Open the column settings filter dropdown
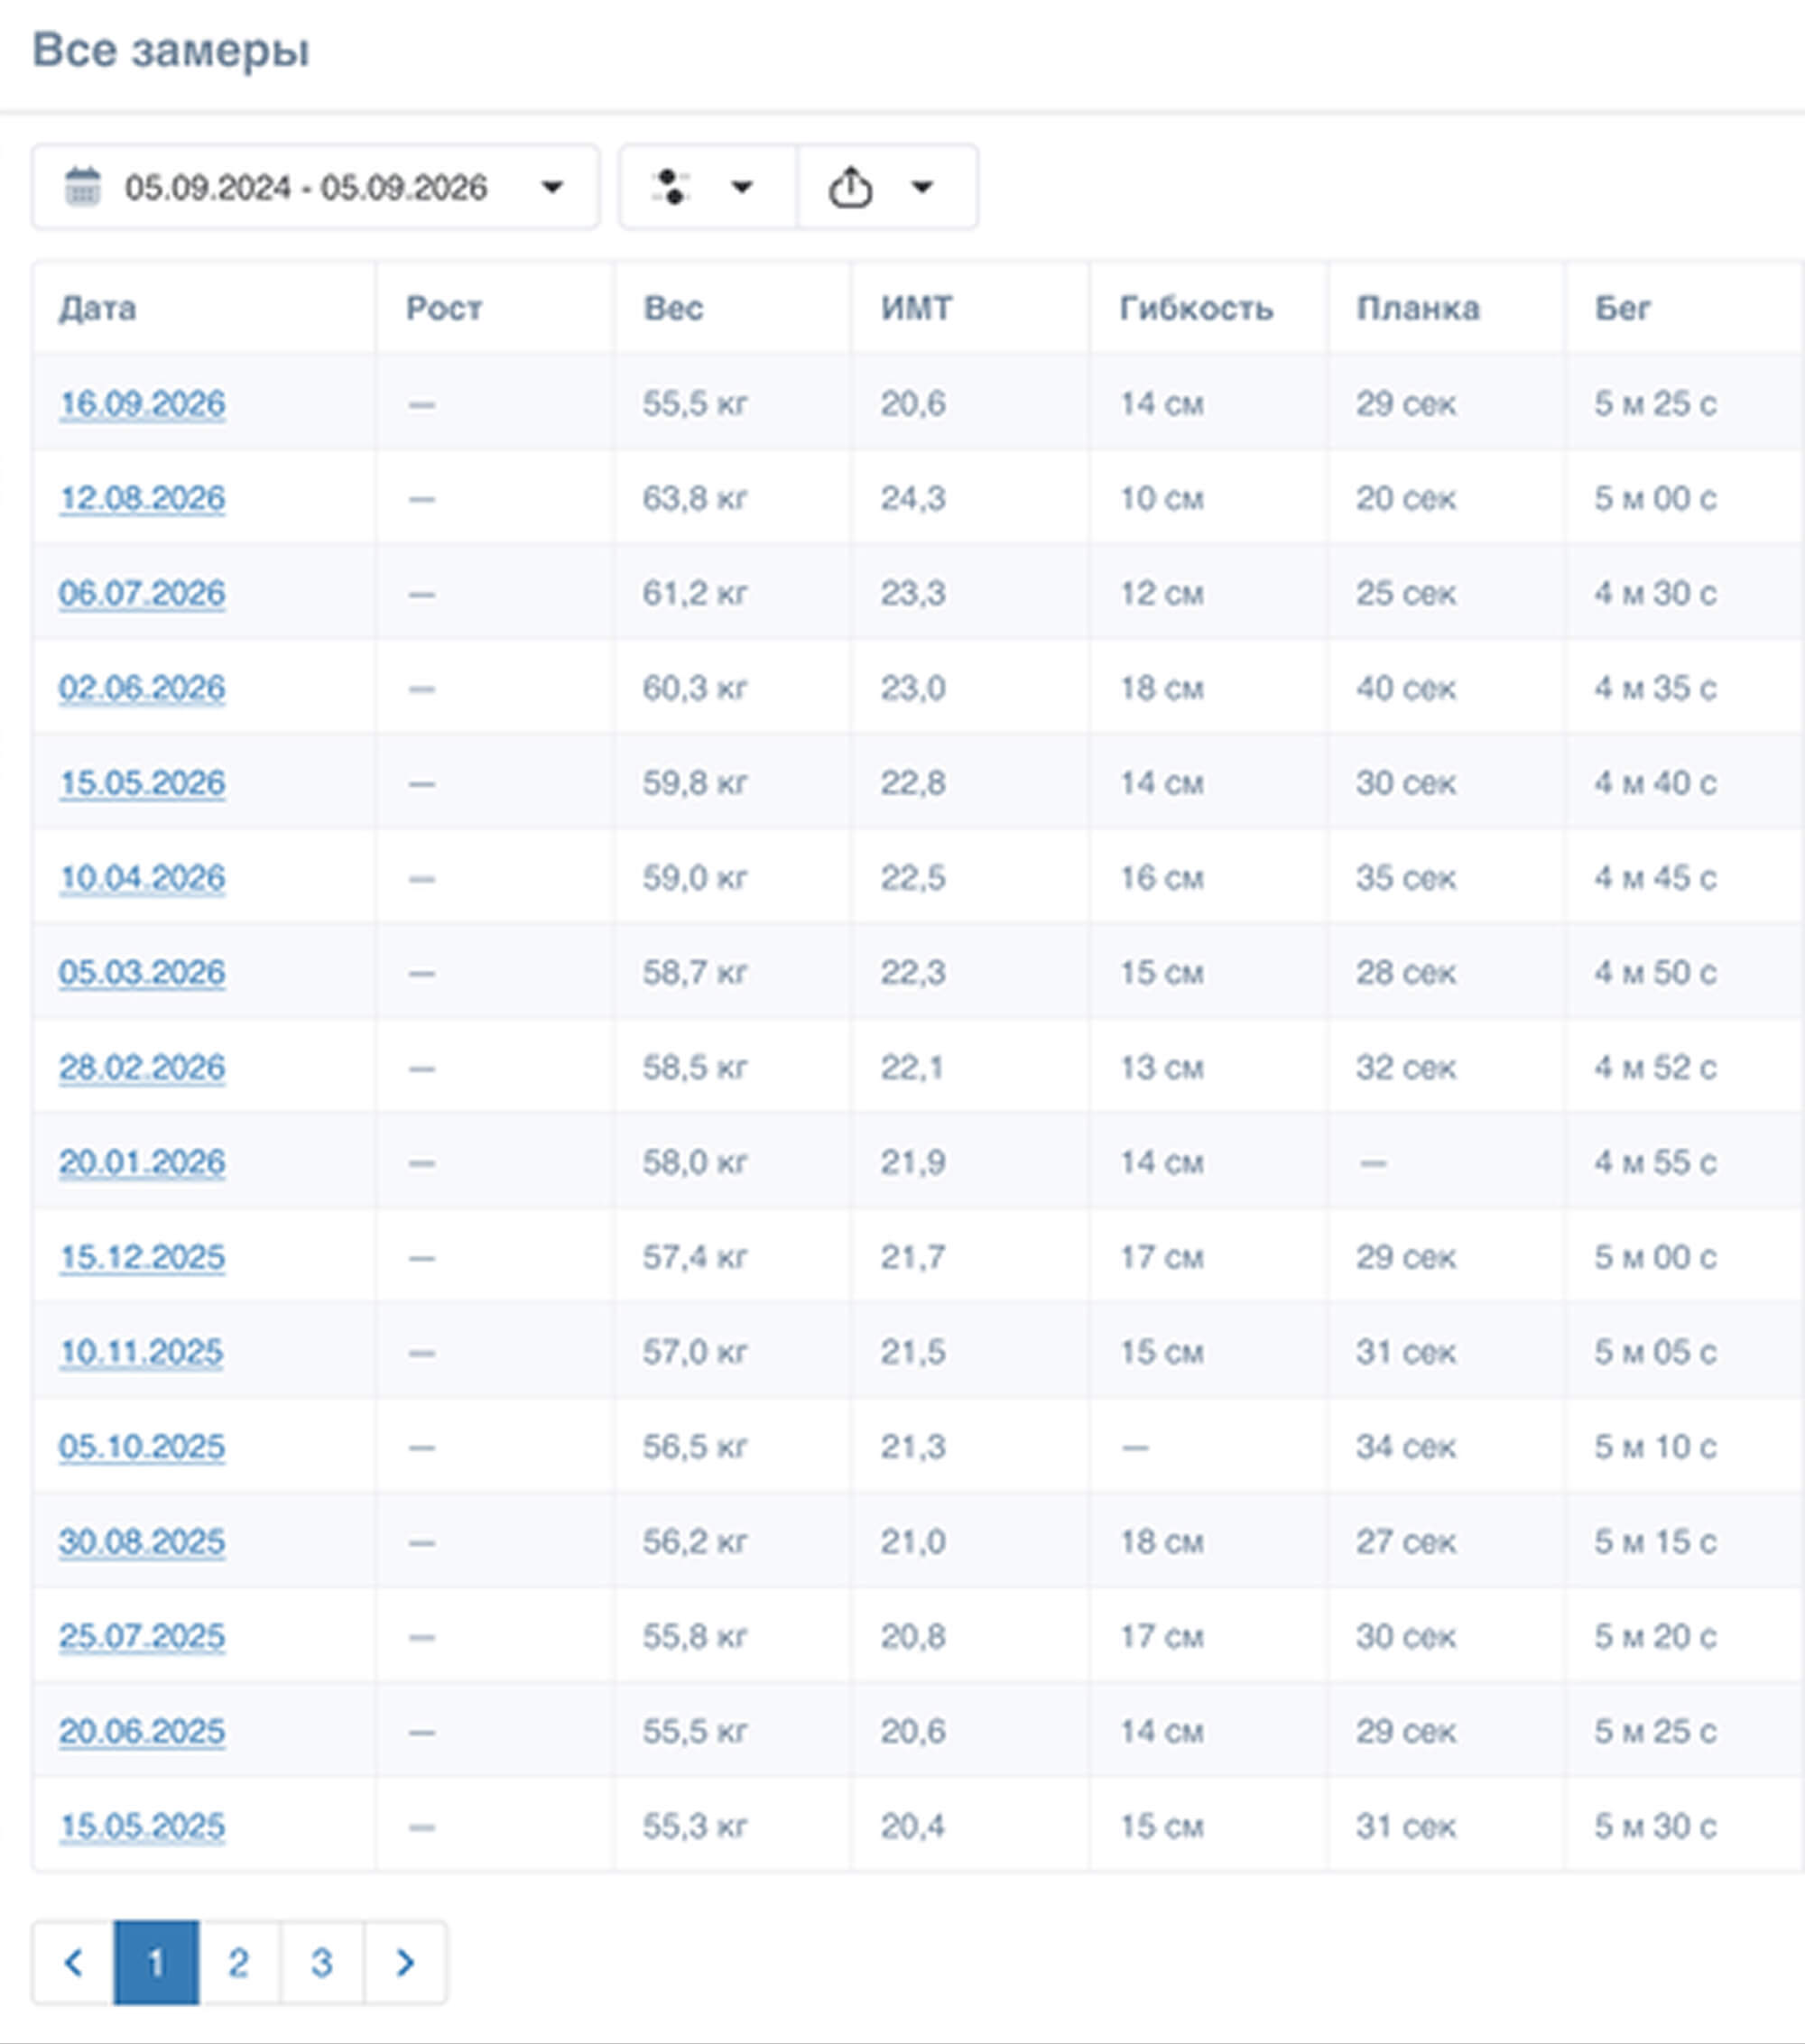Viewport: 1805px width, 2044px height. [707, 187]
